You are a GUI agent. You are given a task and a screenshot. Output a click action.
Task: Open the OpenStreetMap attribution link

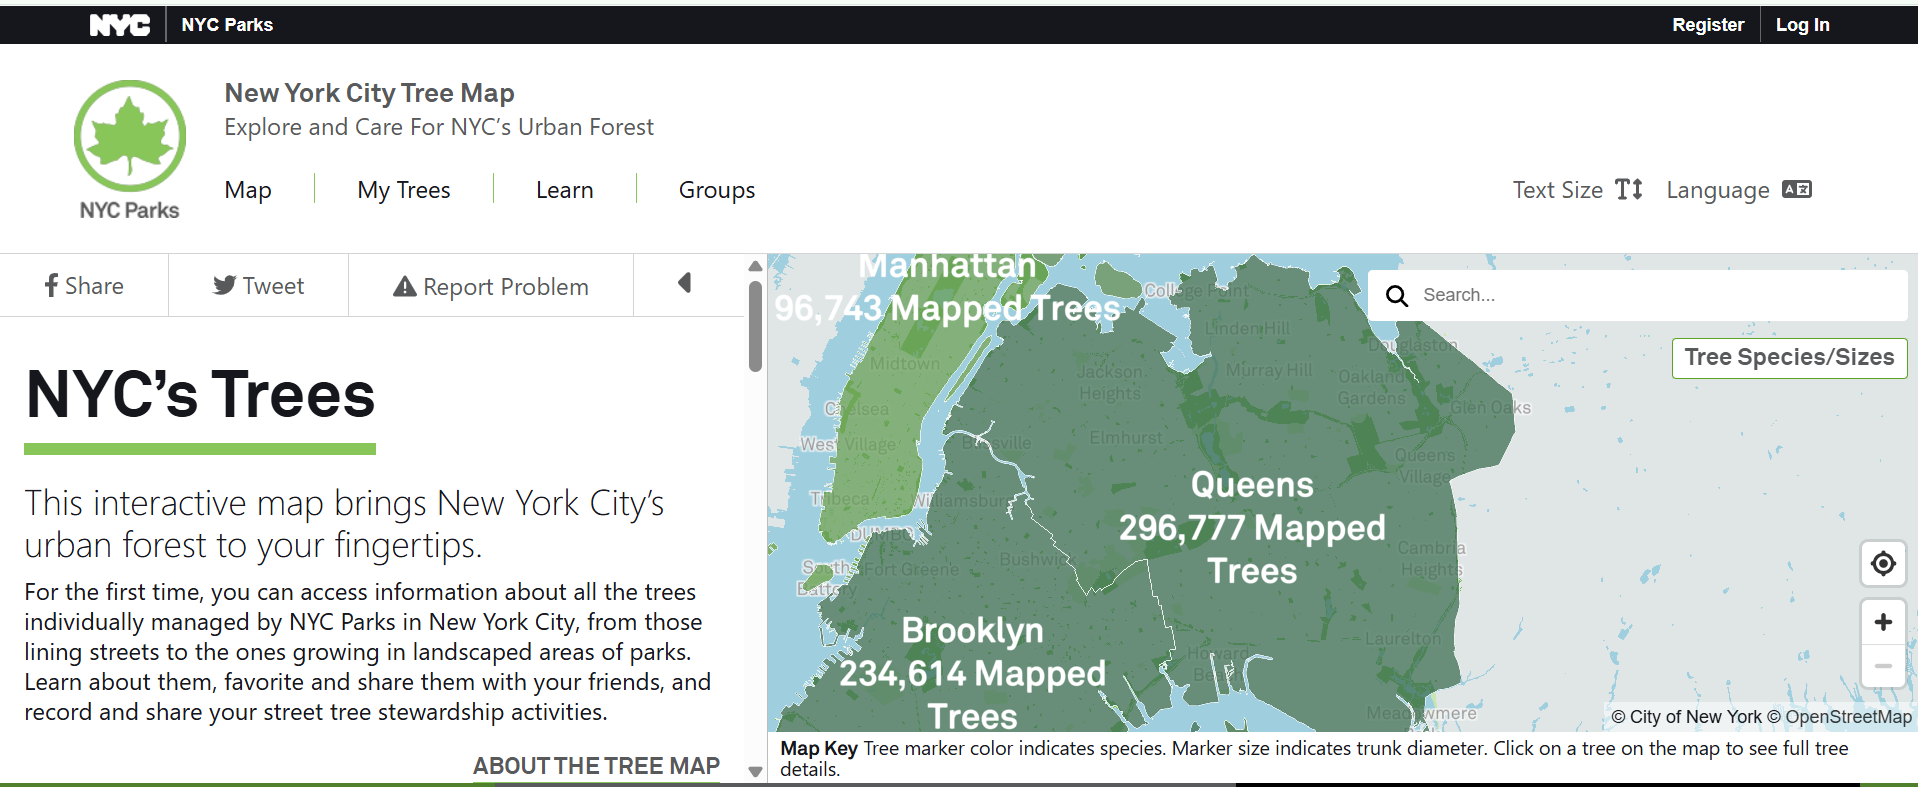tap(1848, 717)
